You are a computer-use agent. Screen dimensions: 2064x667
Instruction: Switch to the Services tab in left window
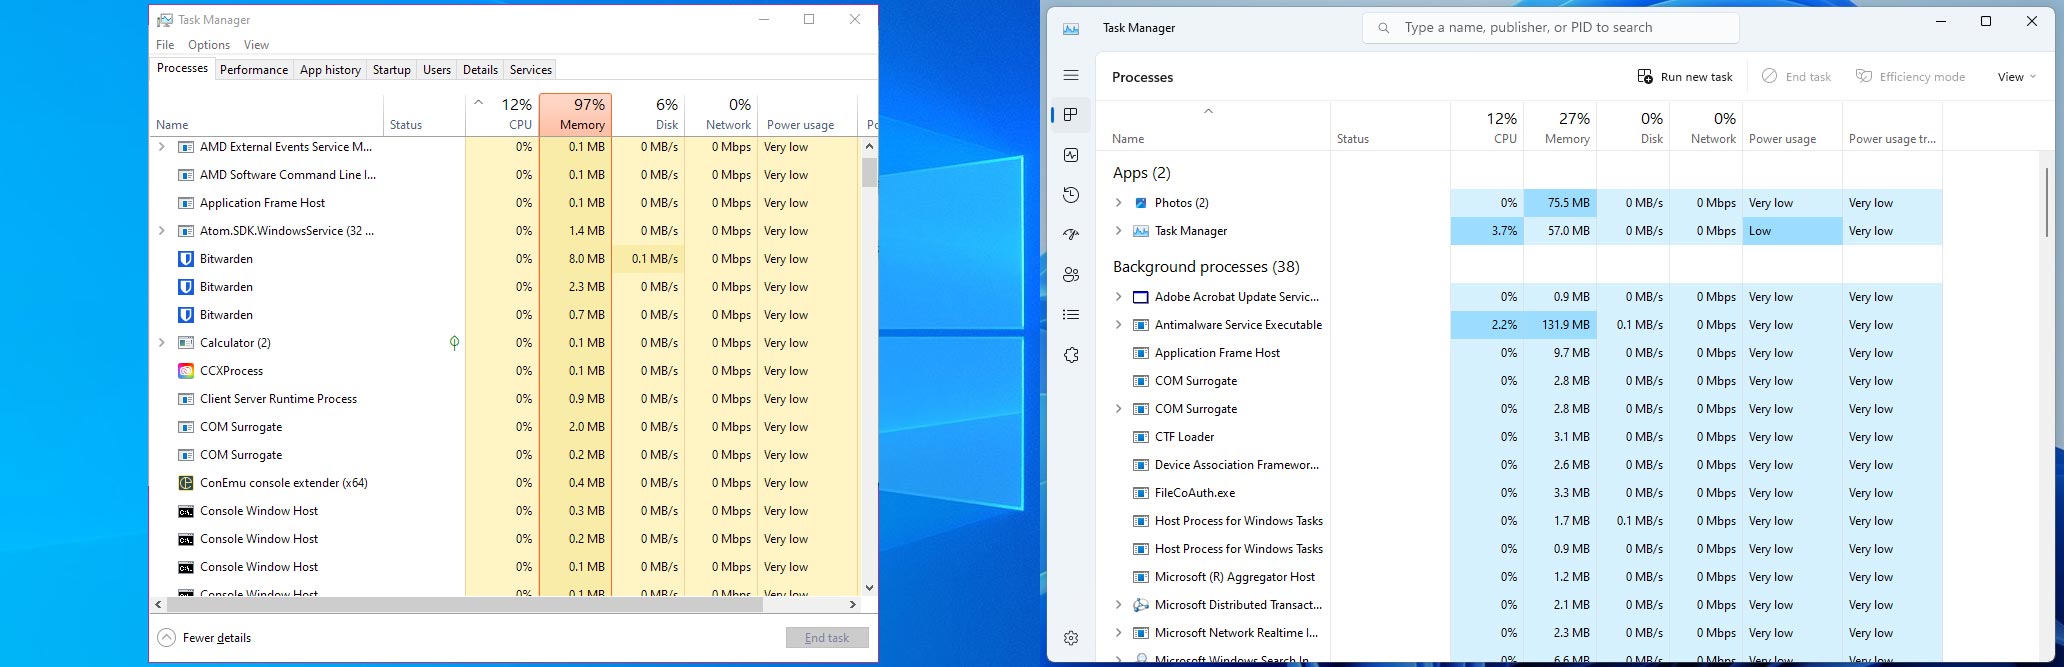coord(531,70)
